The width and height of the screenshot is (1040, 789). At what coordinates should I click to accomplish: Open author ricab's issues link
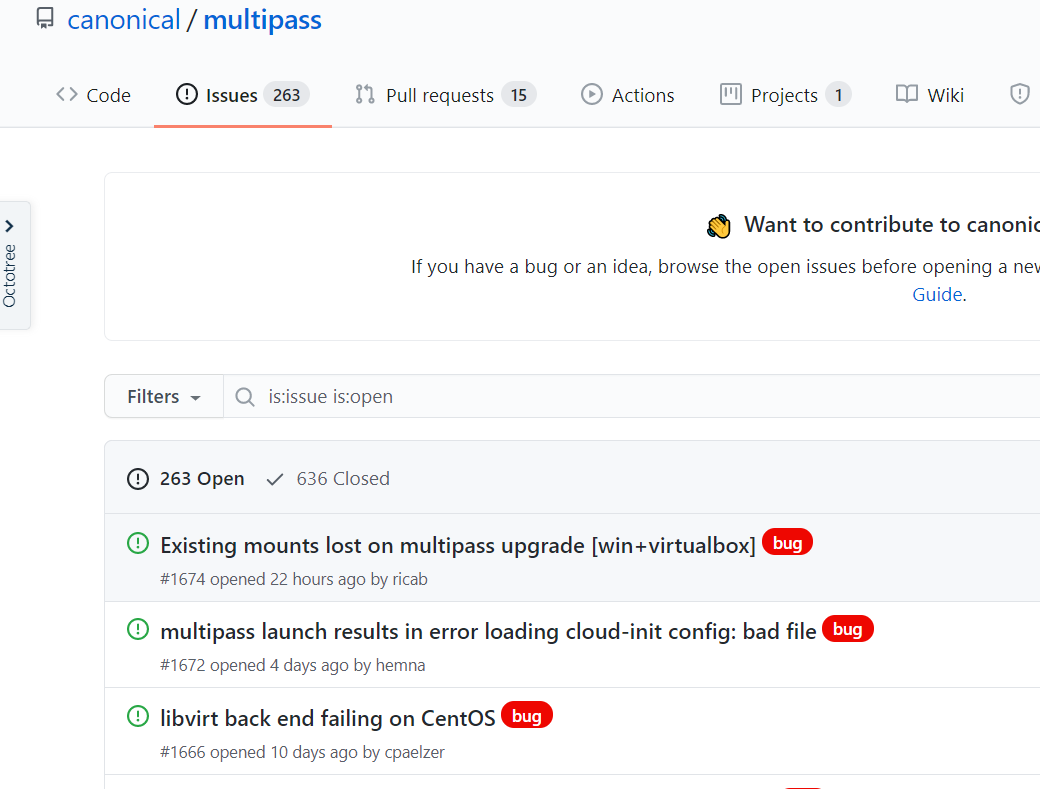click(x=410, y=579)
